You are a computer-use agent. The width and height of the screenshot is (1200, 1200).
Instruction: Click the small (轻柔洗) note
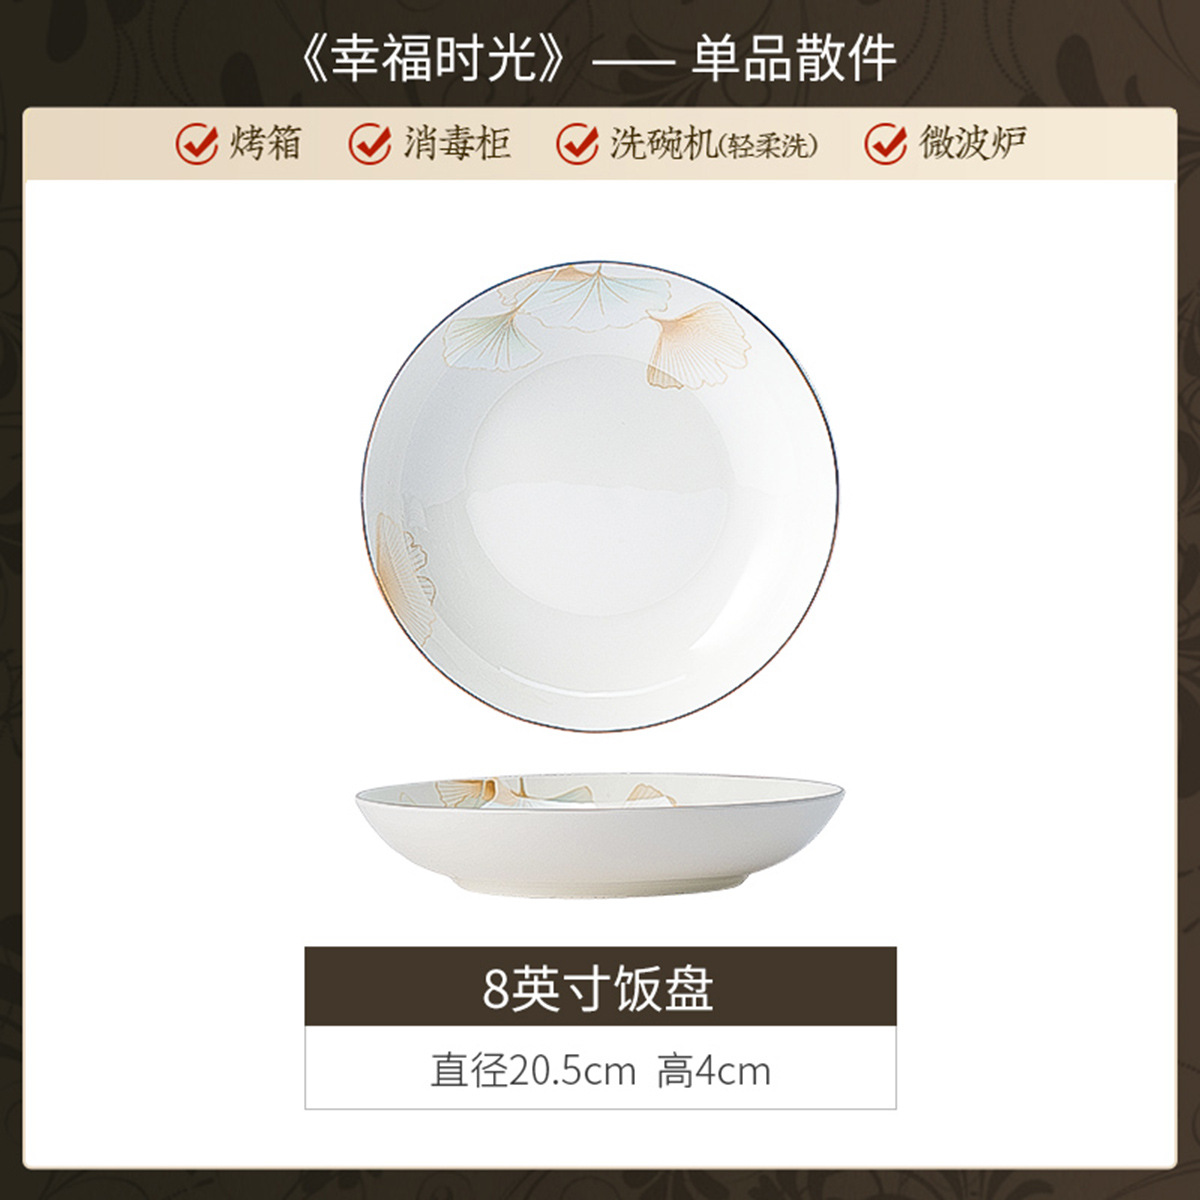coord(769,146)
